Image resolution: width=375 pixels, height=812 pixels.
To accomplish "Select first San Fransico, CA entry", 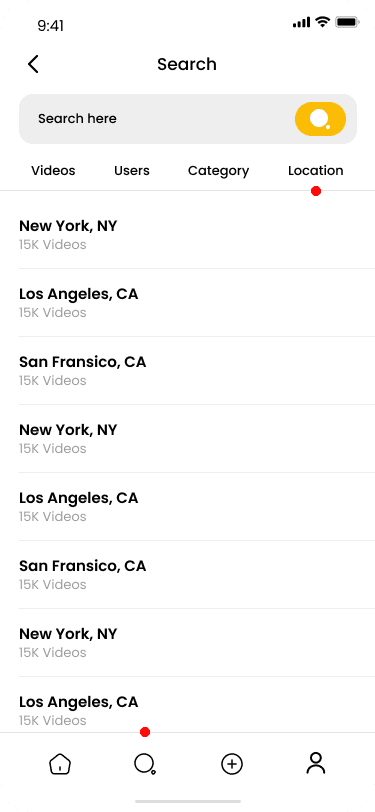I will tap(197, 370).
